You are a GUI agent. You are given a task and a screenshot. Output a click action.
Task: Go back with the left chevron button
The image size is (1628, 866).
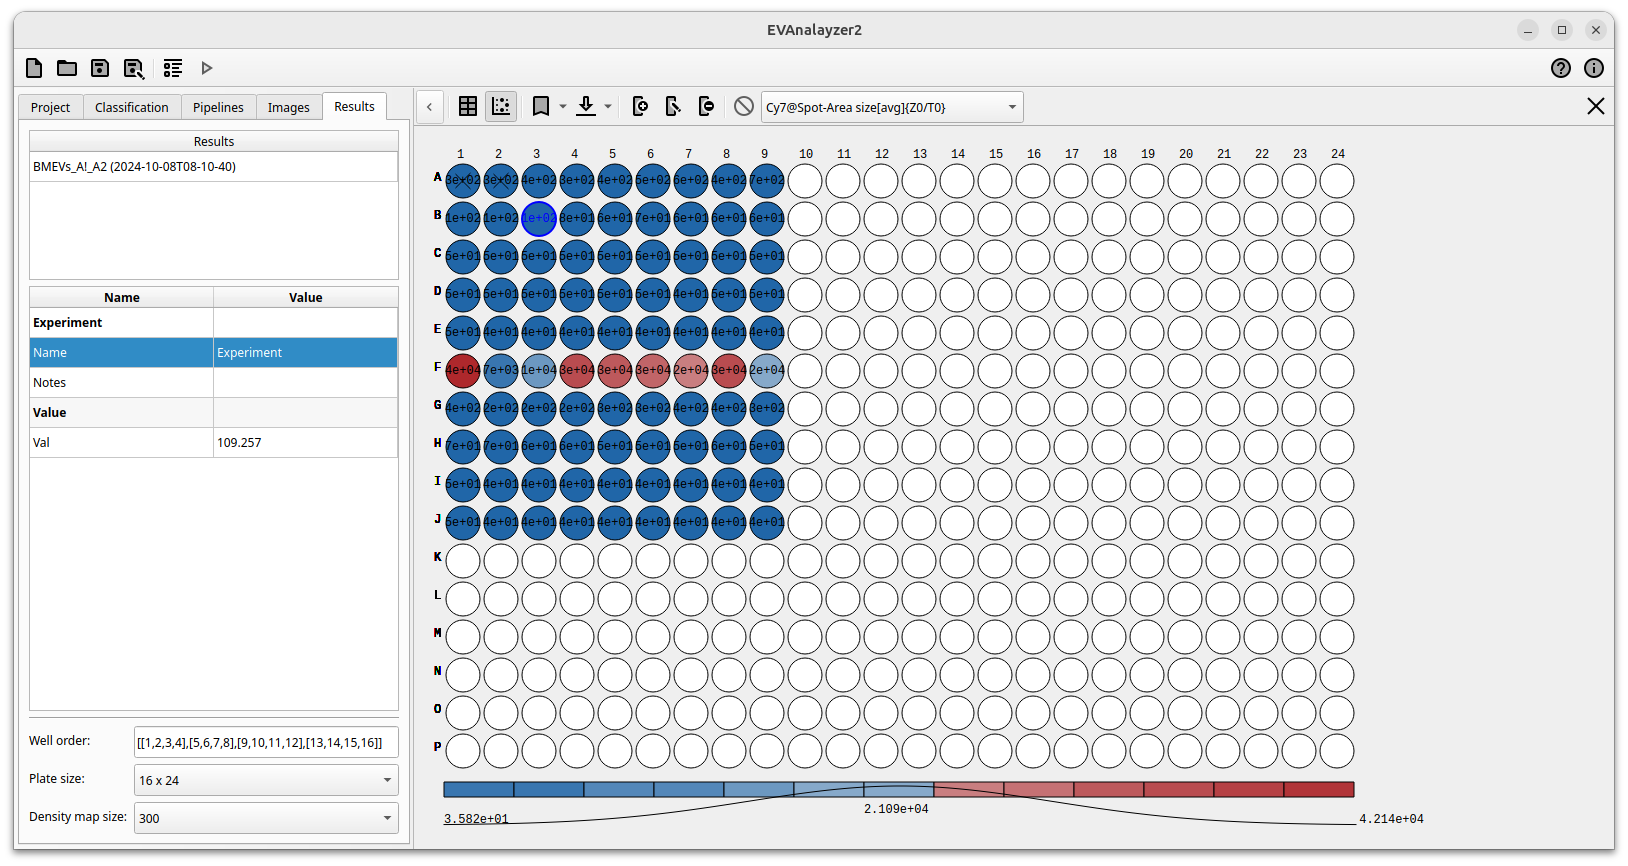(429, 107)
